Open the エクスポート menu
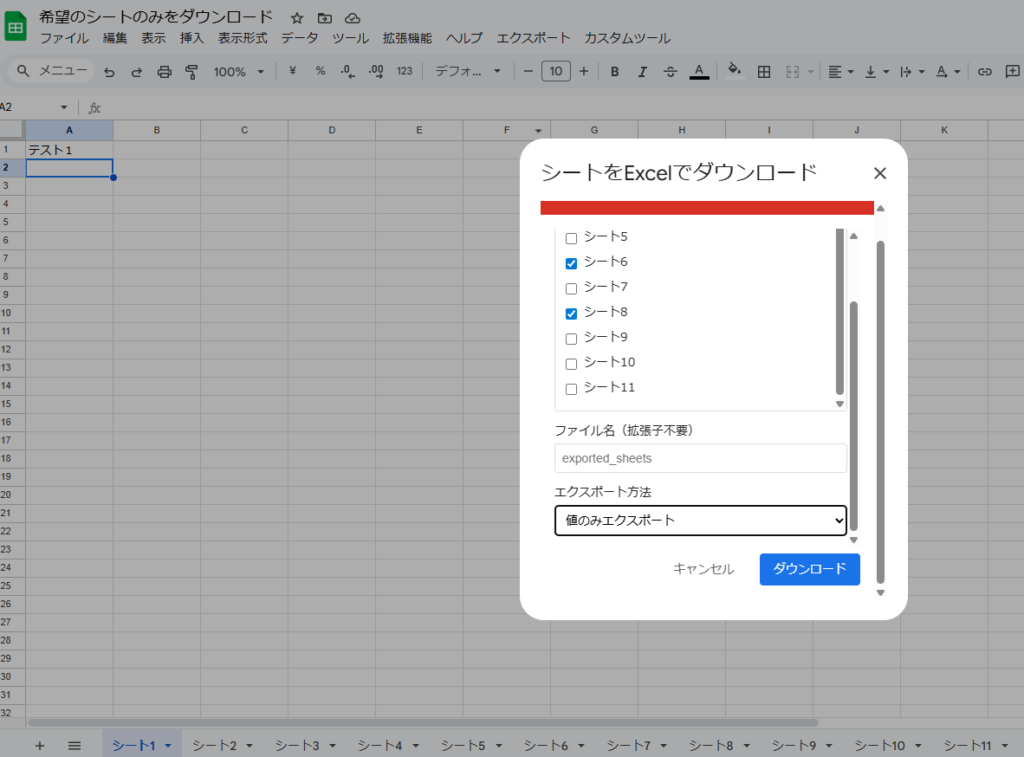The height and width of the screenshot is (757, 1024). (534, 38)
